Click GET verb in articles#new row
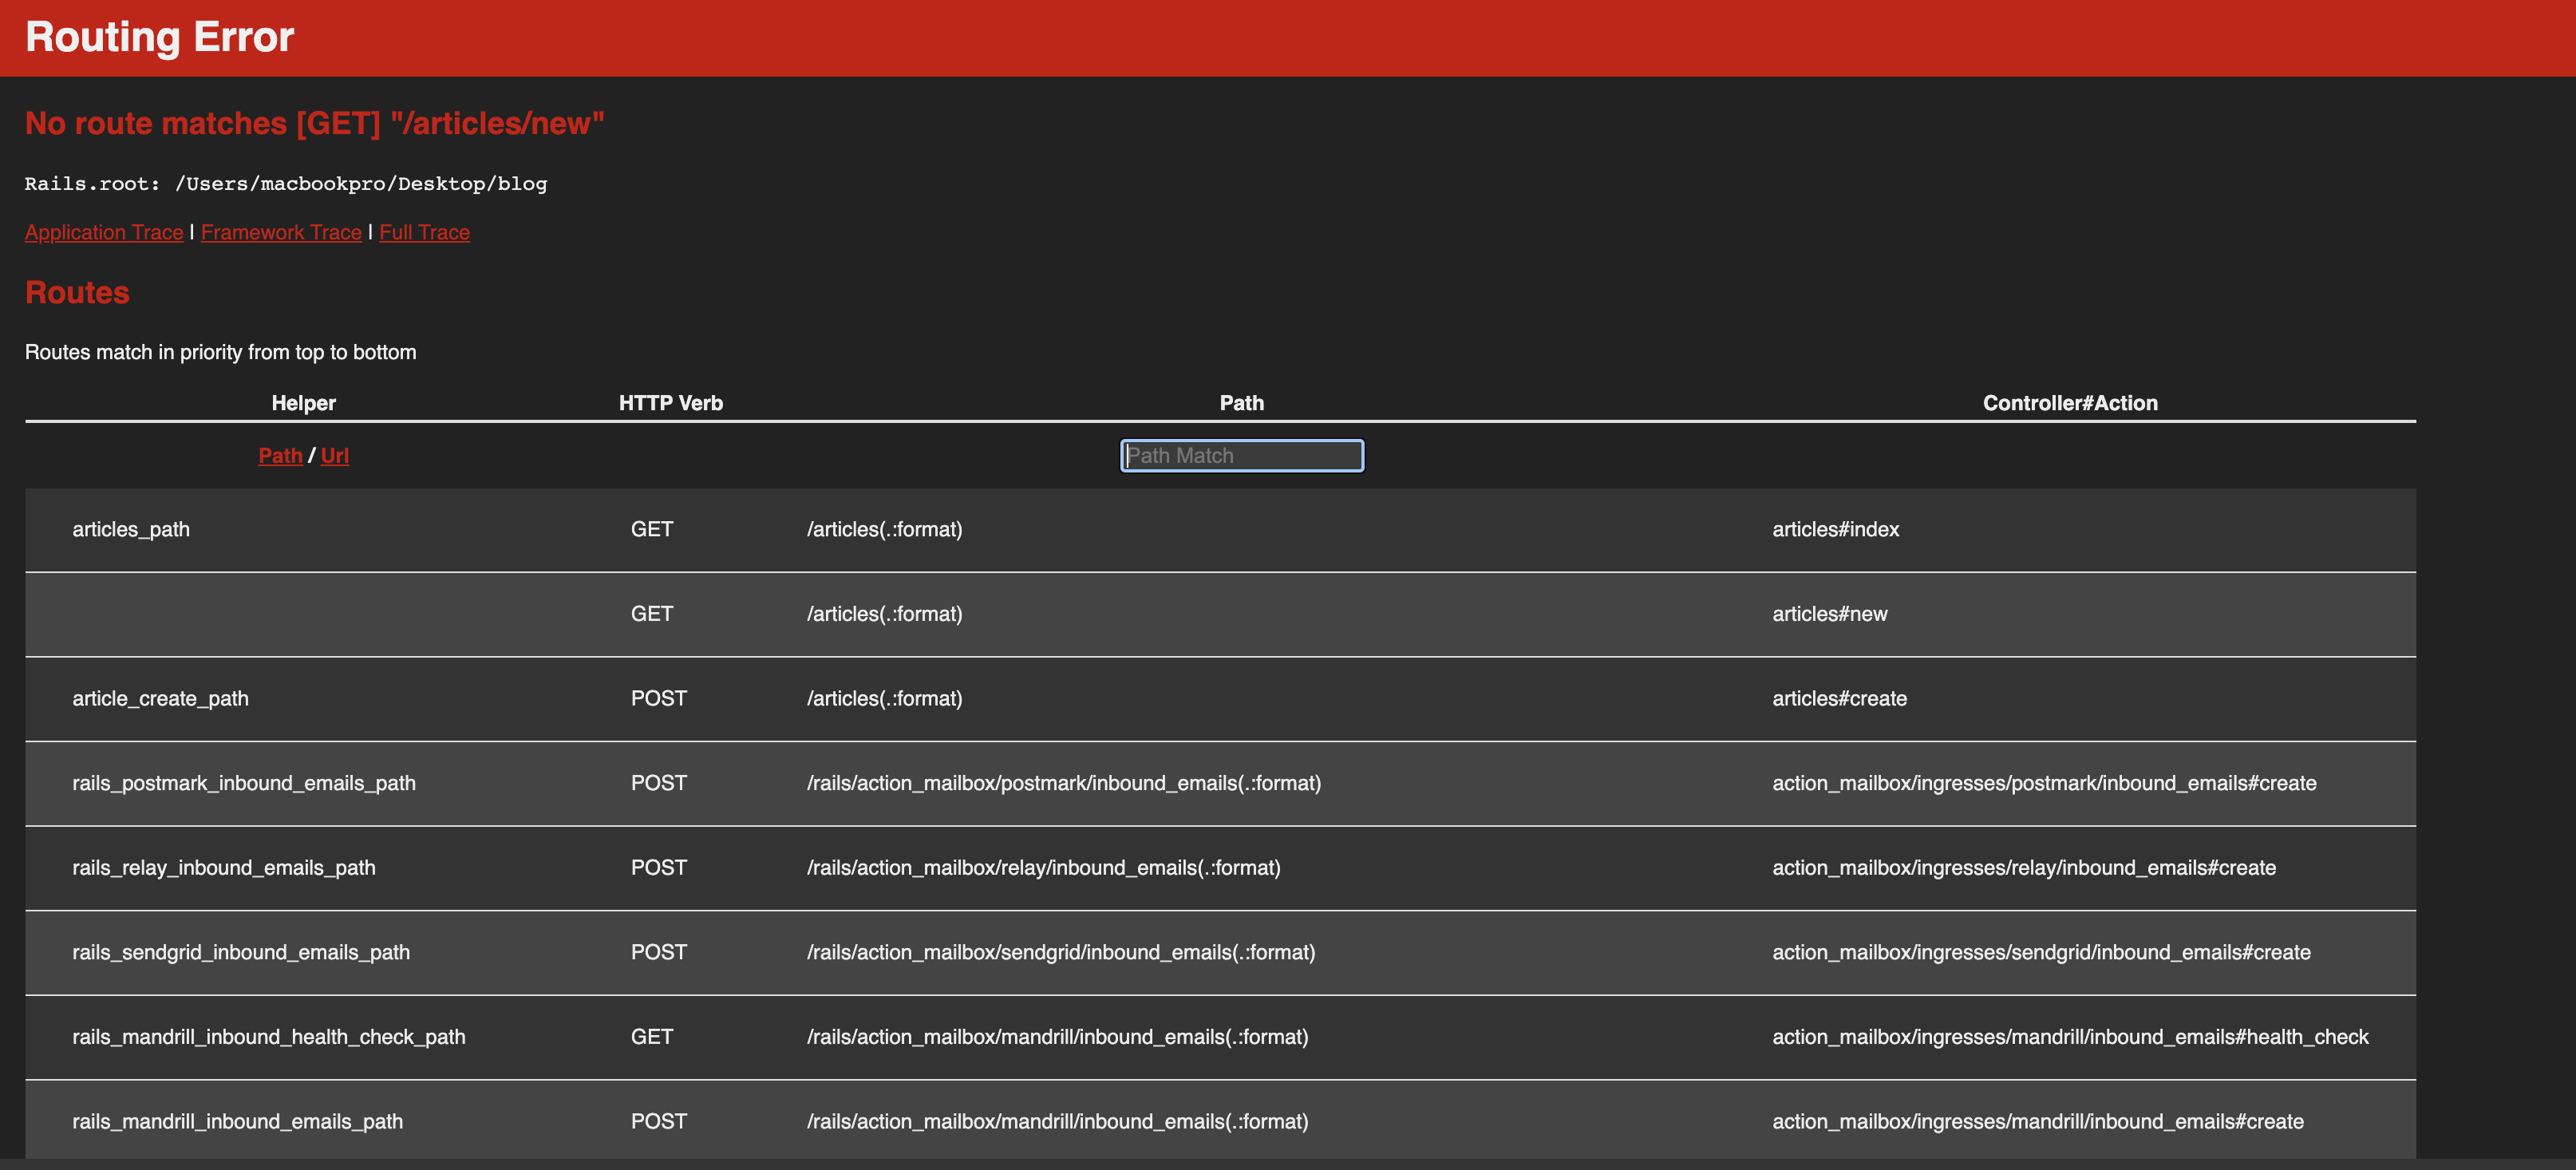2576x1170 pixels. pos(652,614)
